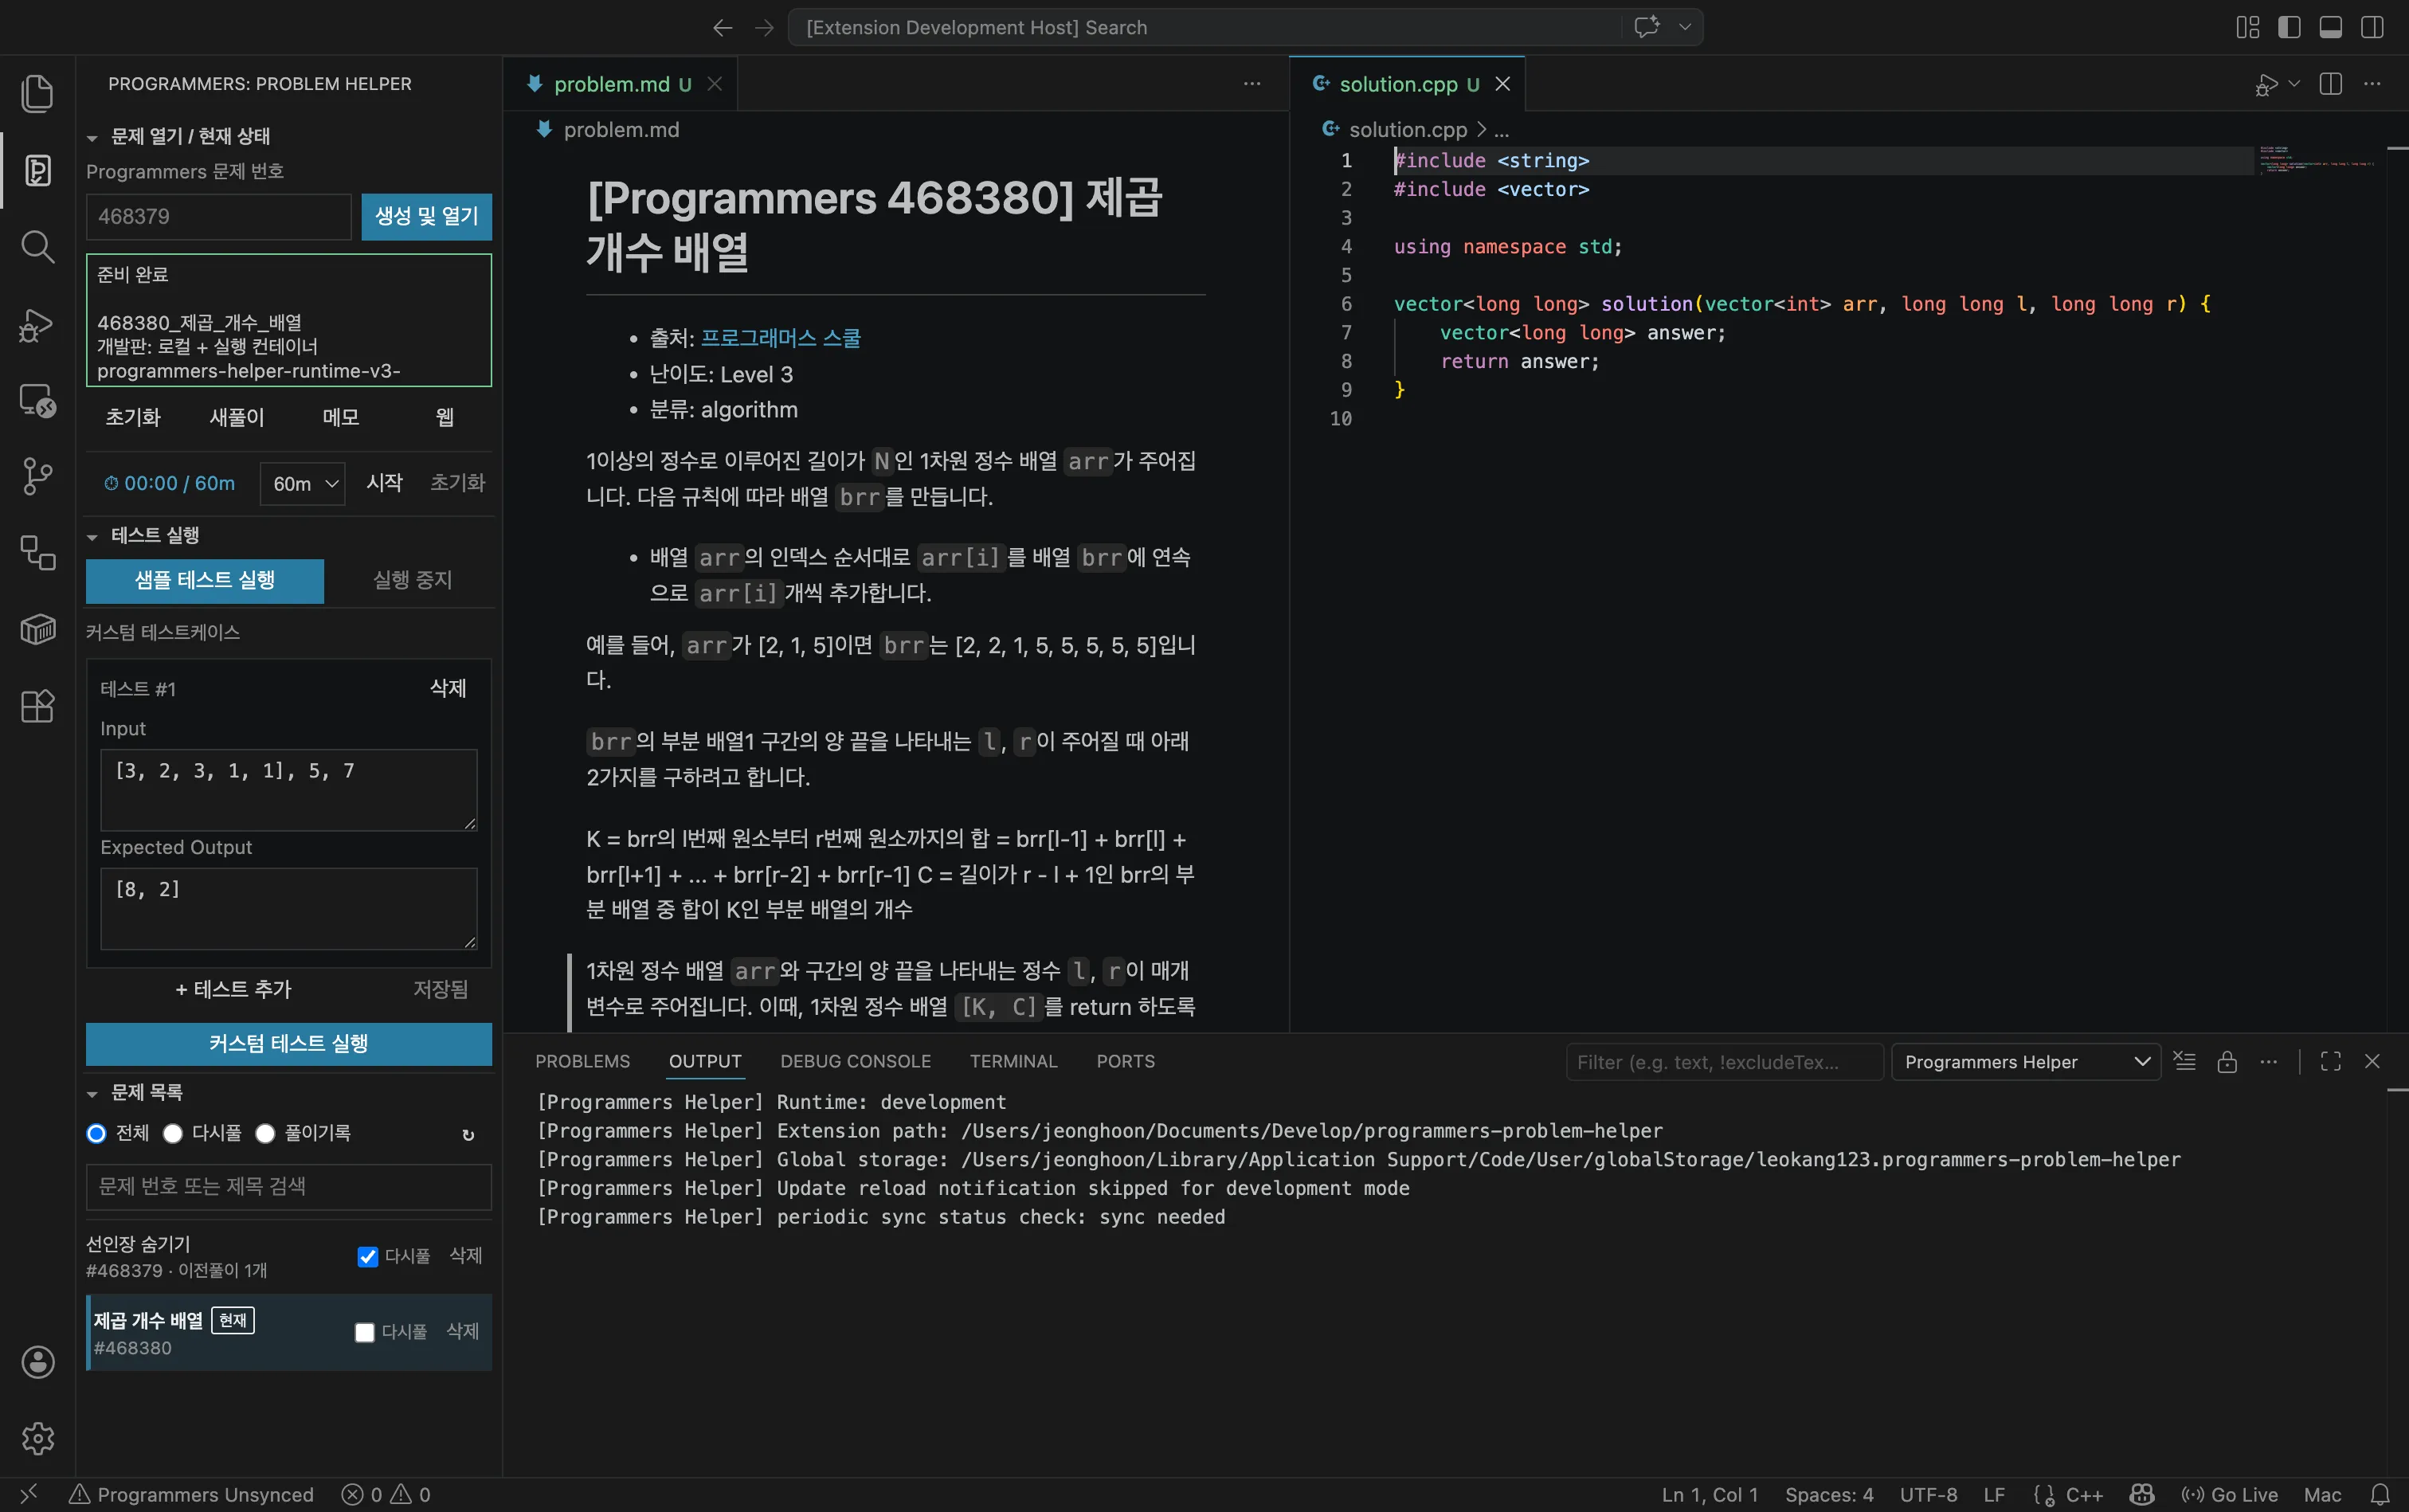Open the remote window indicator in status bar
The image size is (2409, 1512).
coord(29,1494)
